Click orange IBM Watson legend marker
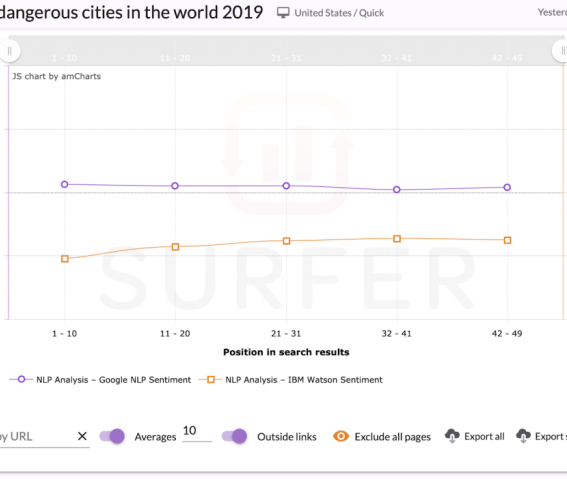The height and width of the screenshot is (479, 567). (x=210, y=379)
